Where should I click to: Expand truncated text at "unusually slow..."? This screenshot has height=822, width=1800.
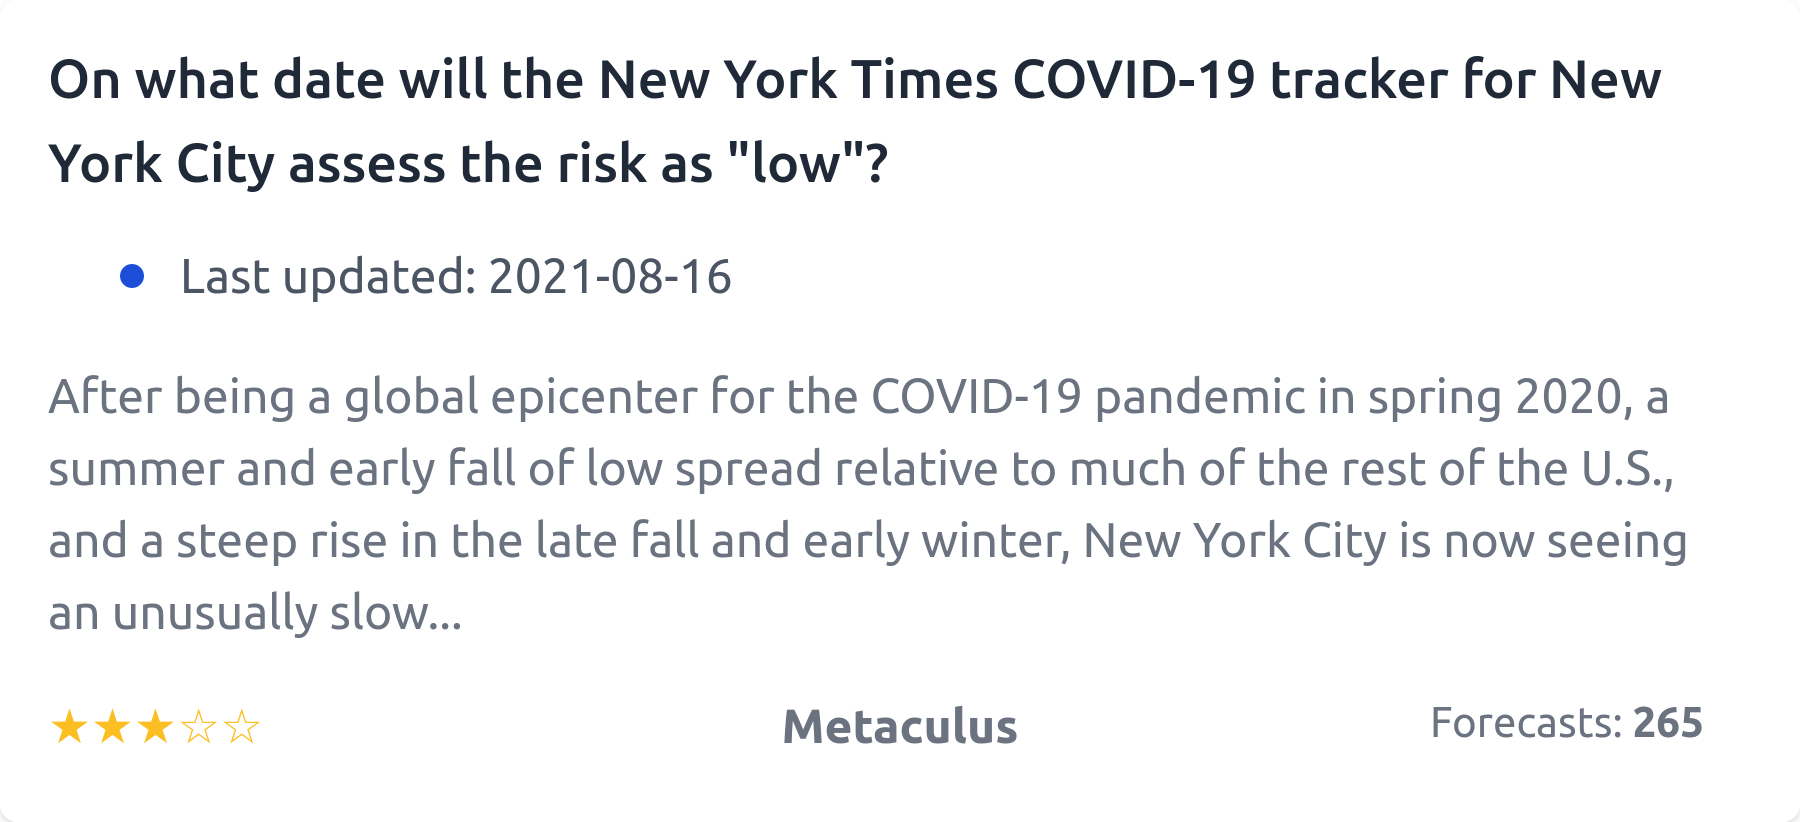pos(387,613)
